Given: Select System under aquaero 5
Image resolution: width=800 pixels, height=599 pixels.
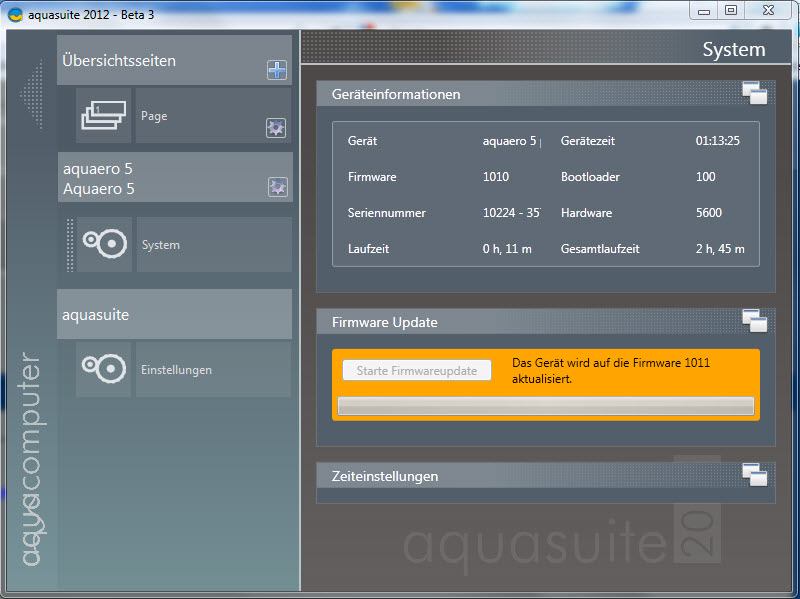Looking at the screenshot, I should (x=214, y=244).
